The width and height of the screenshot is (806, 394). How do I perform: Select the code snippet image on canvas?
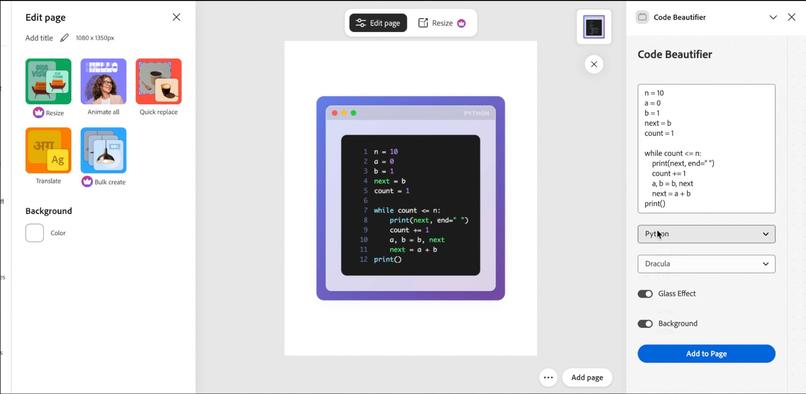(x=410, y=198)
